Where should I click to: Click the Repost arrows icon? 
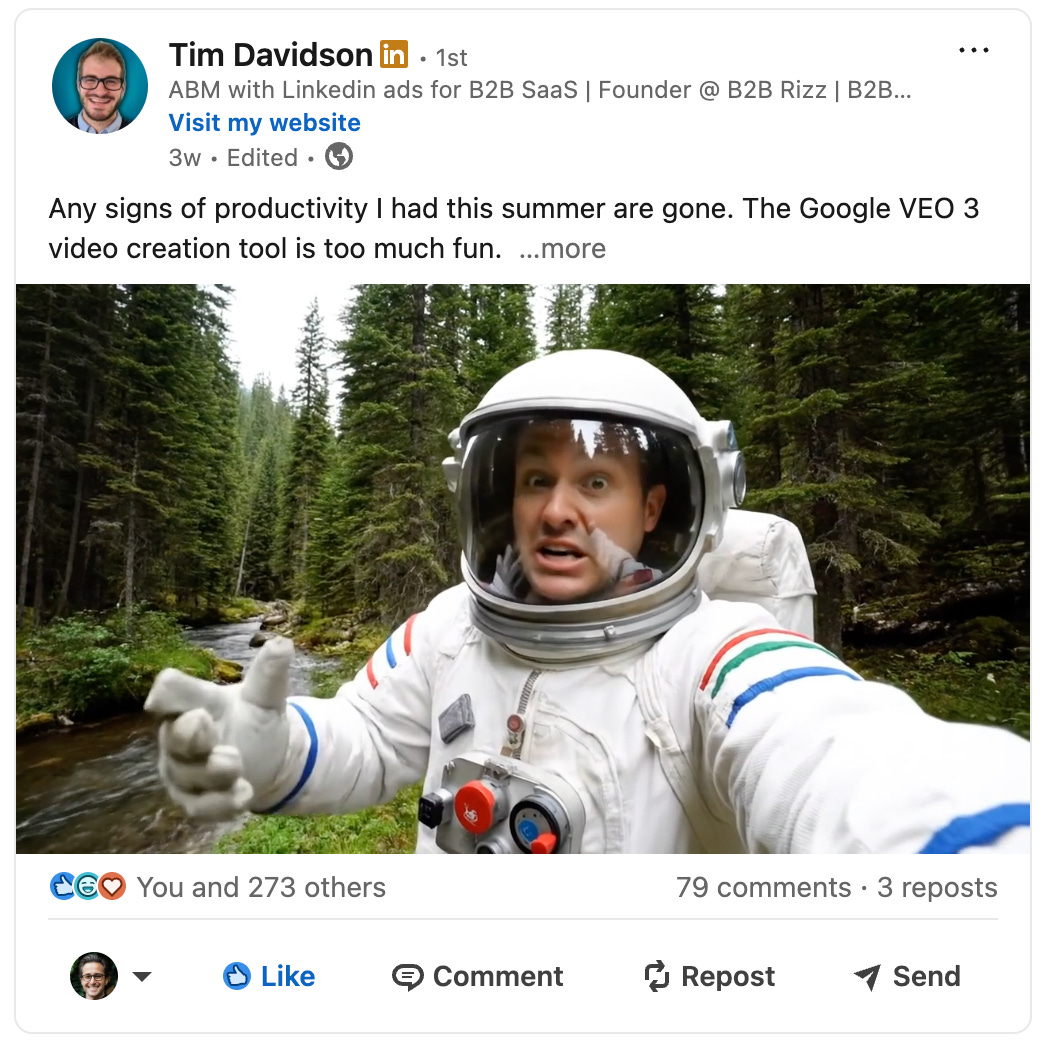(x=657, y=976)
